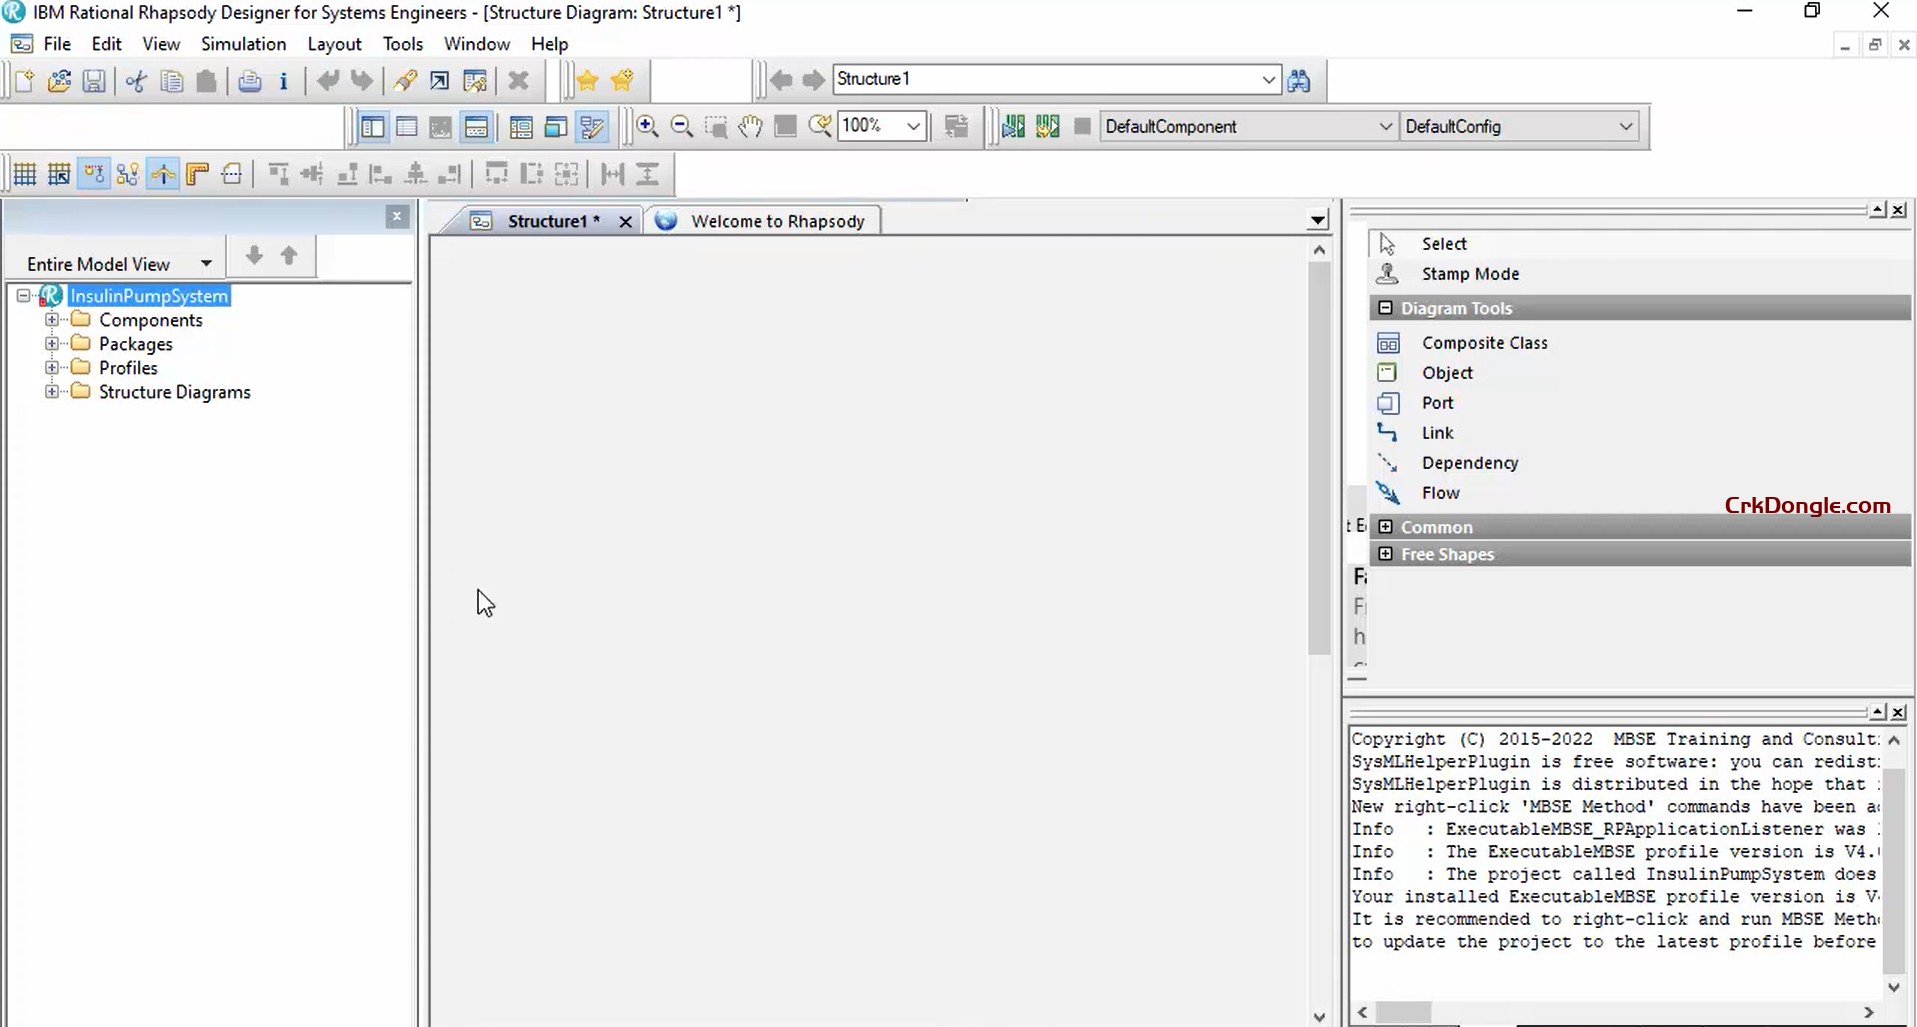
Task: Collapse the Free Shapes section
Action: click(1386, 553)
